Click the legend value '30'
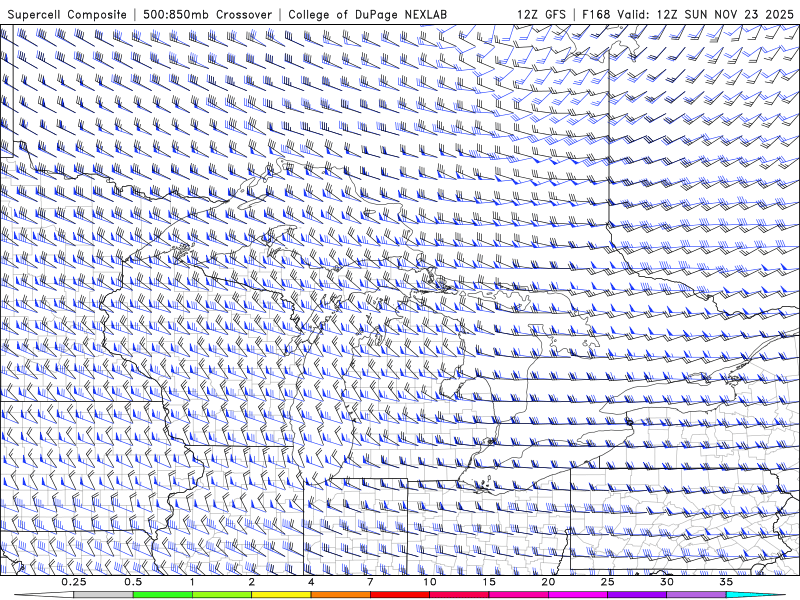800x600 pixels. (667, 582)
